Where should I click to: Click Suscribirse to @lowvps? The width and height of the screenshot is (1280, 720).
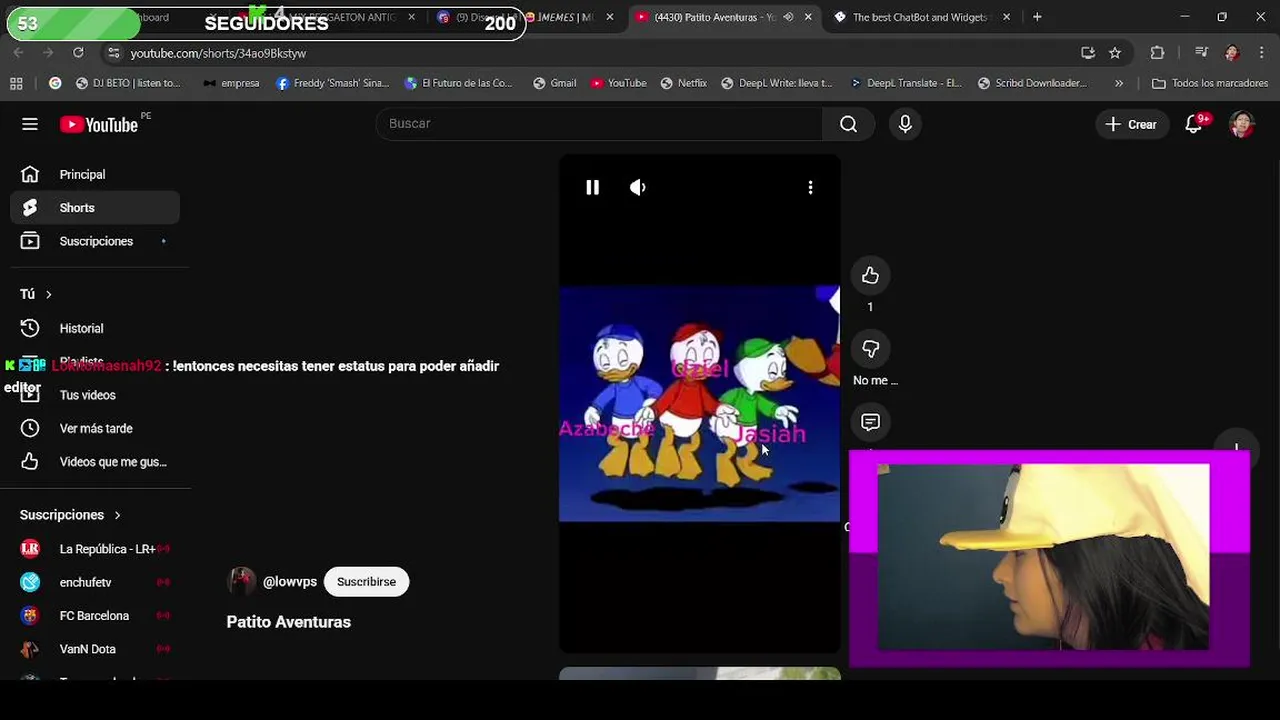point(366,582)
